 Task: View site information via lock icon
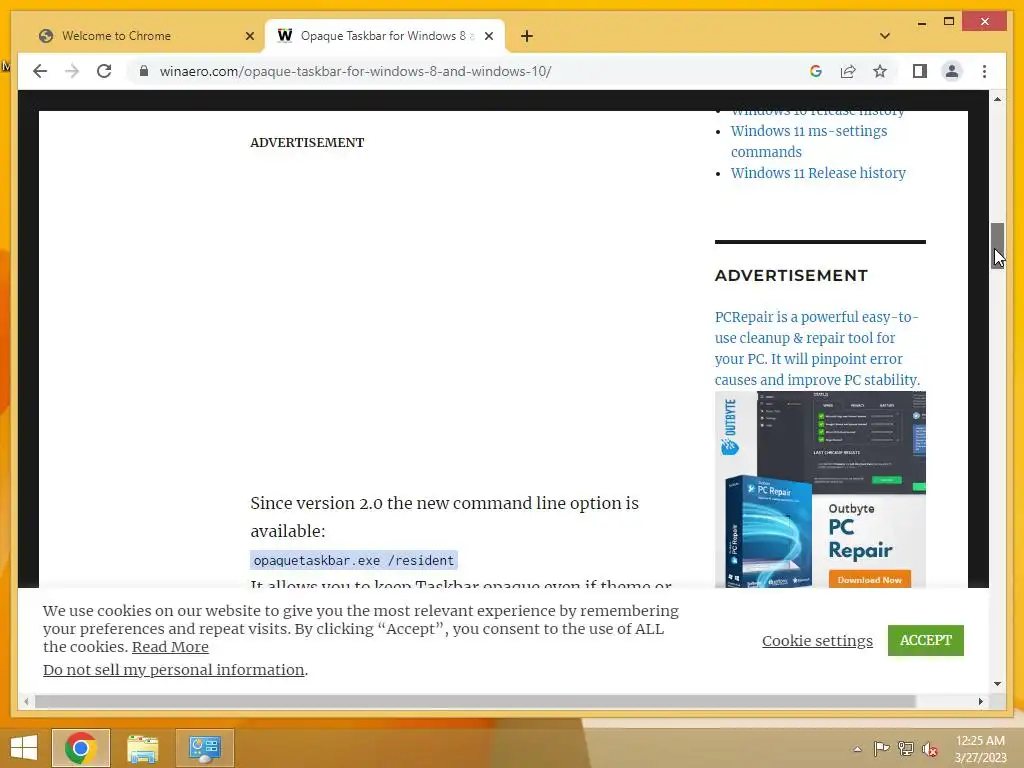tap(144, 71)
